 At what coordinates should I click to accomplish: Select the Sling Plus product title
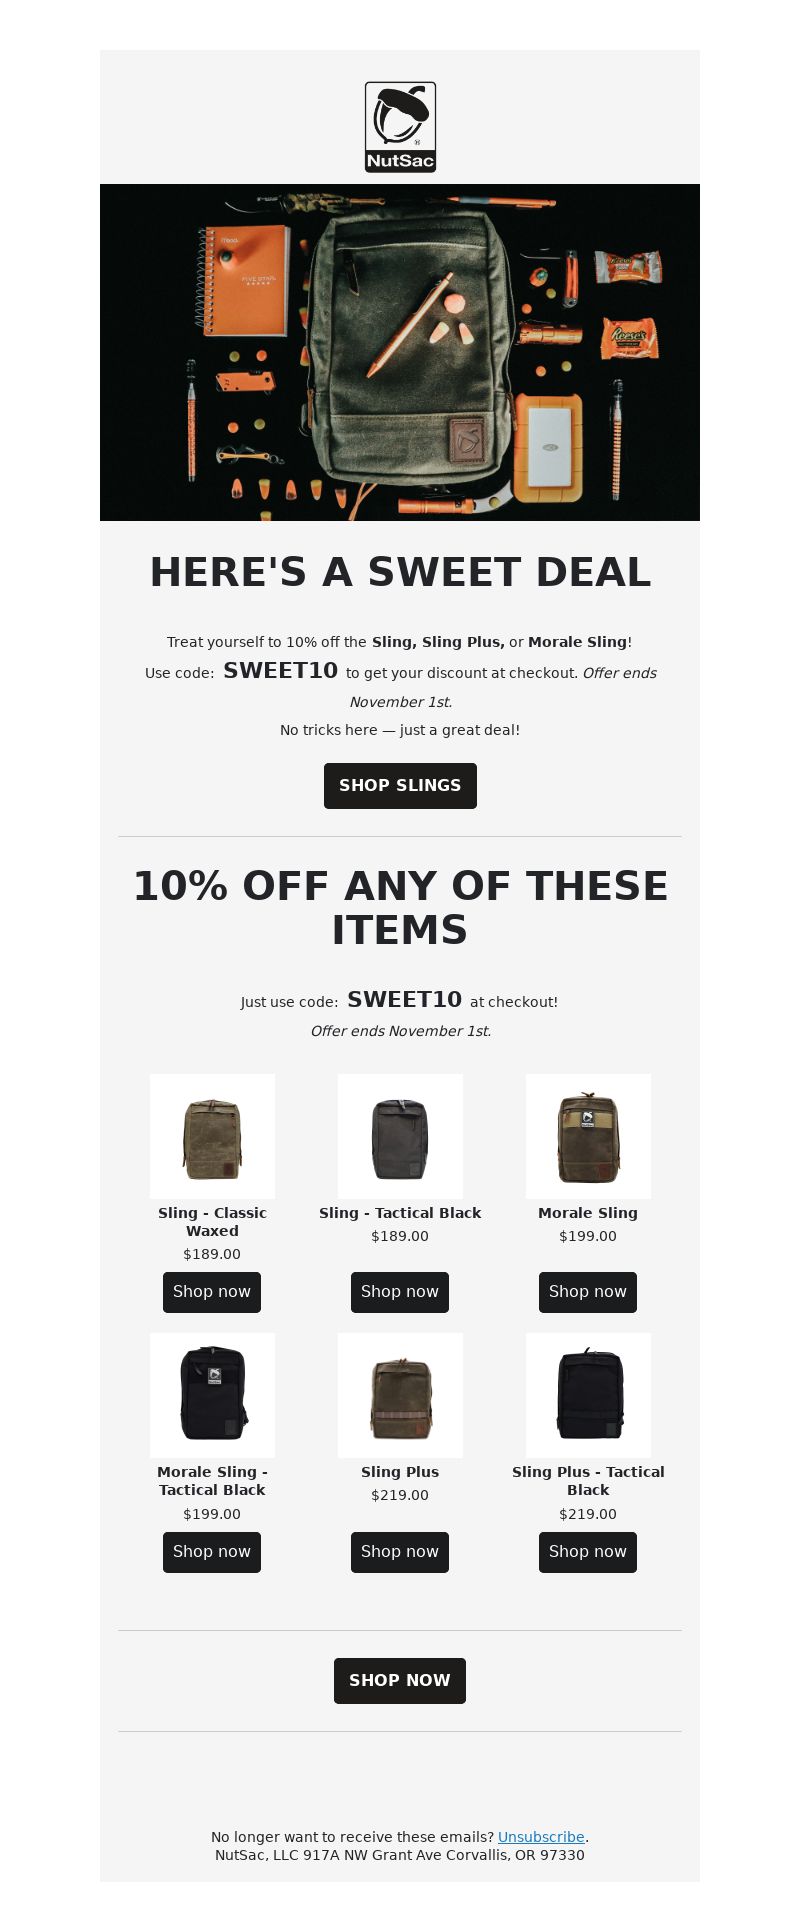[x=400, y=1472]
